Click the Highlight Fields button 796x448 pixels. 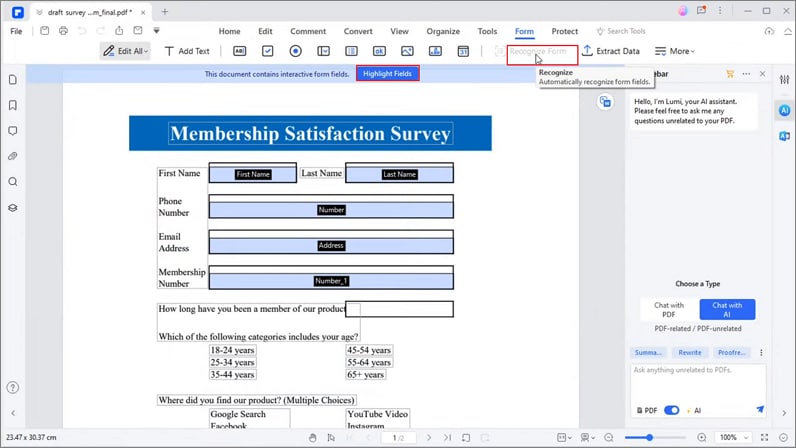[x=387, y=74]
